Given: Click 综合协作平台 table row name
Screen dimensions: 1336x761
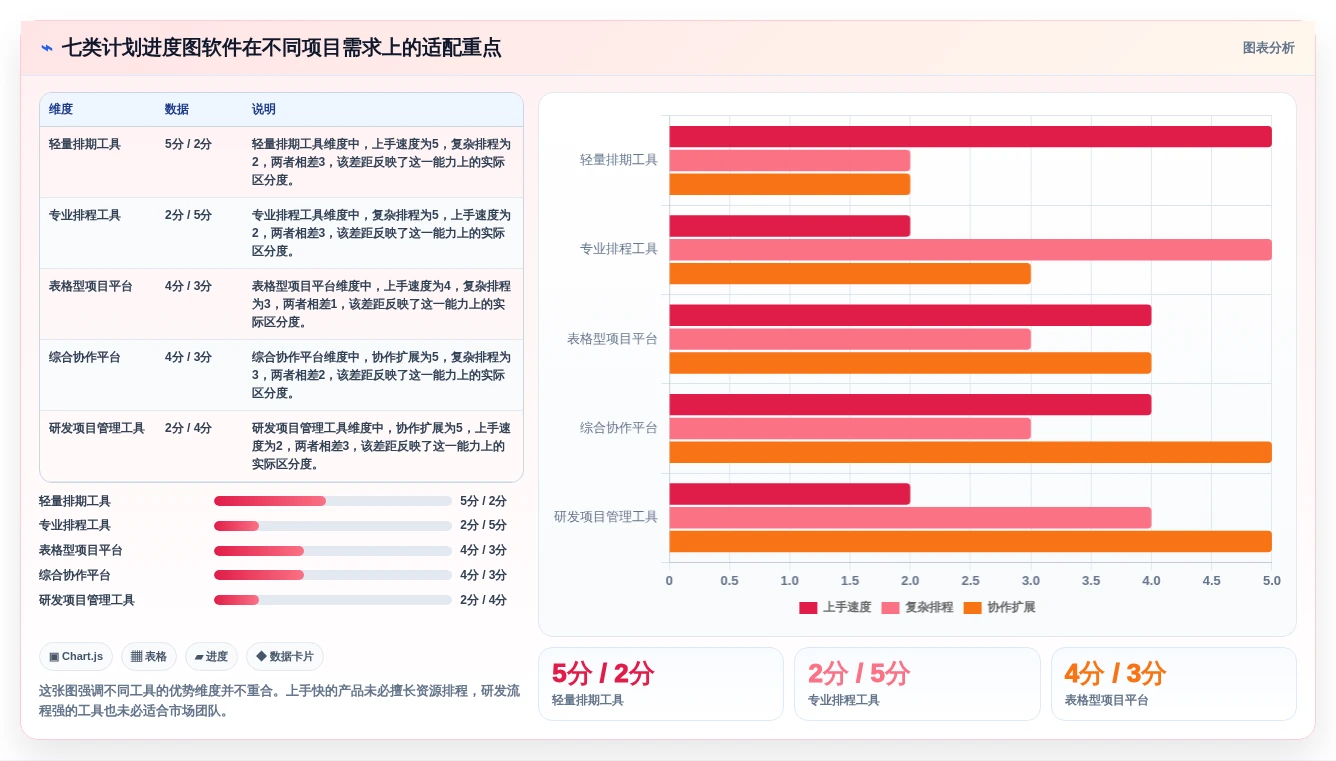Looking at the screenshot, I should (85, 357).
